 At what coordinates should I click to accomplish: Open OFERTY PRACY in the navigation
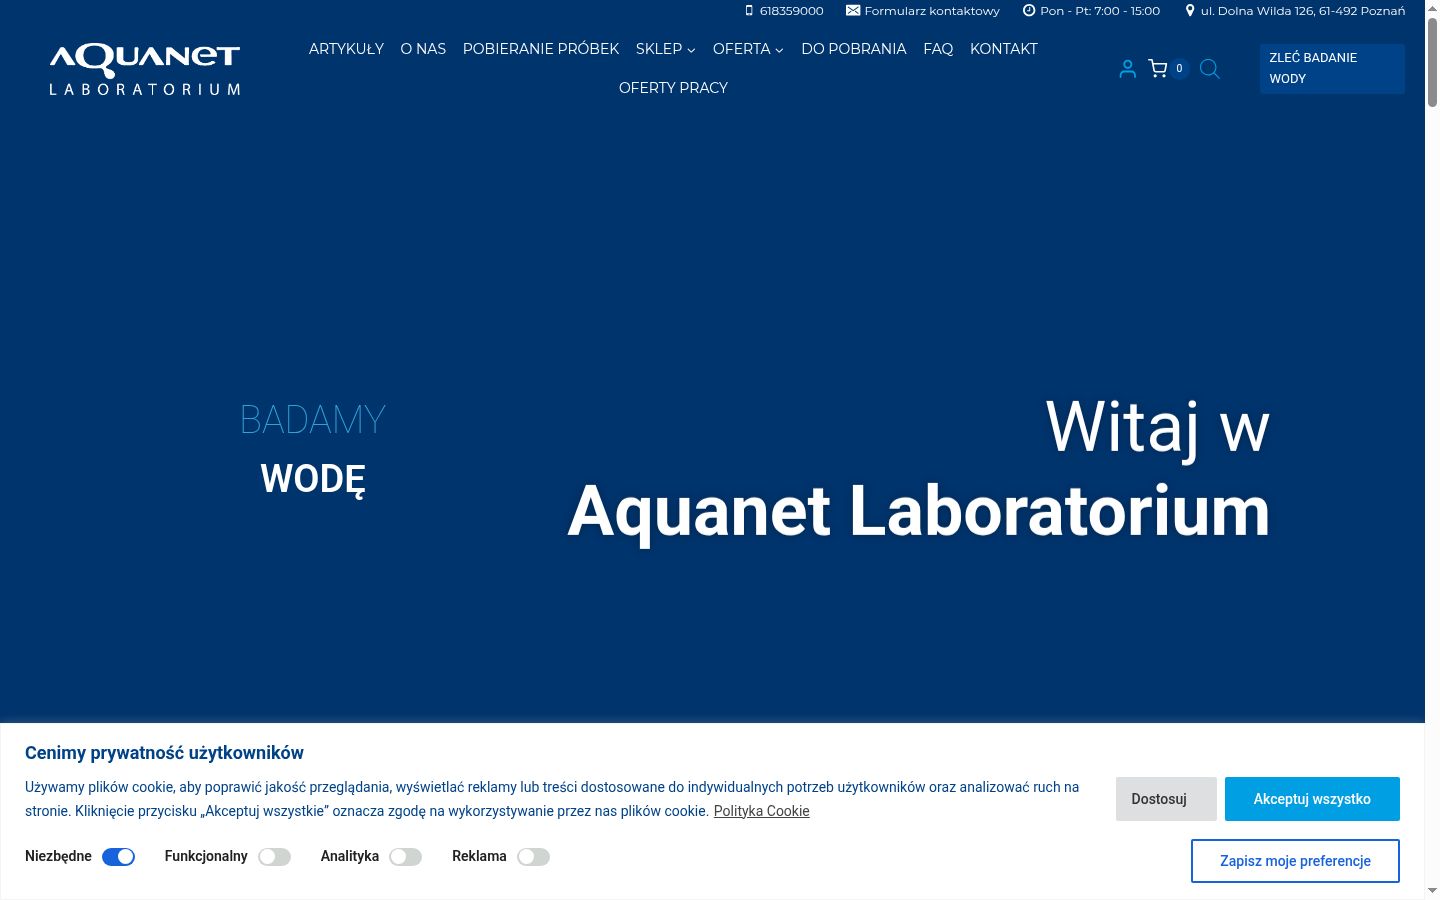click(673, 88)
